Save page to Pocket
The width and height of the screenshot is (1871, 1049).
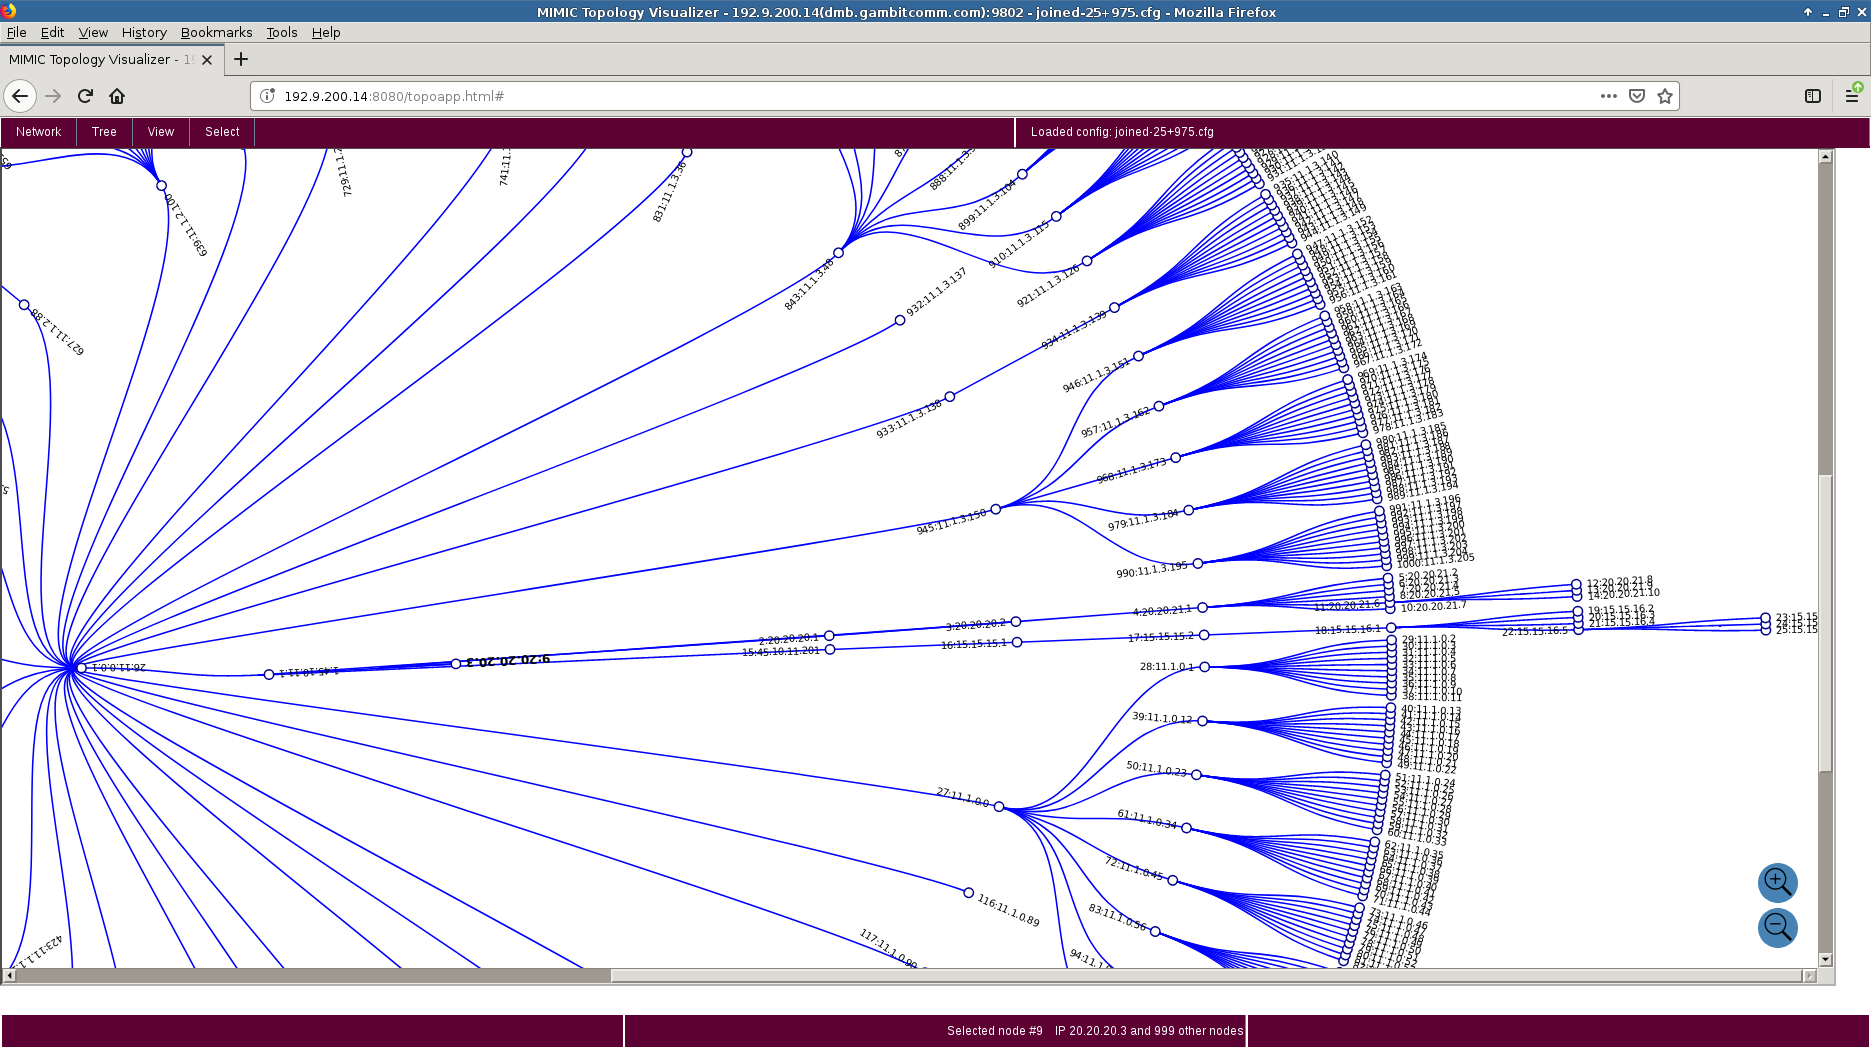click(1637, 96)
